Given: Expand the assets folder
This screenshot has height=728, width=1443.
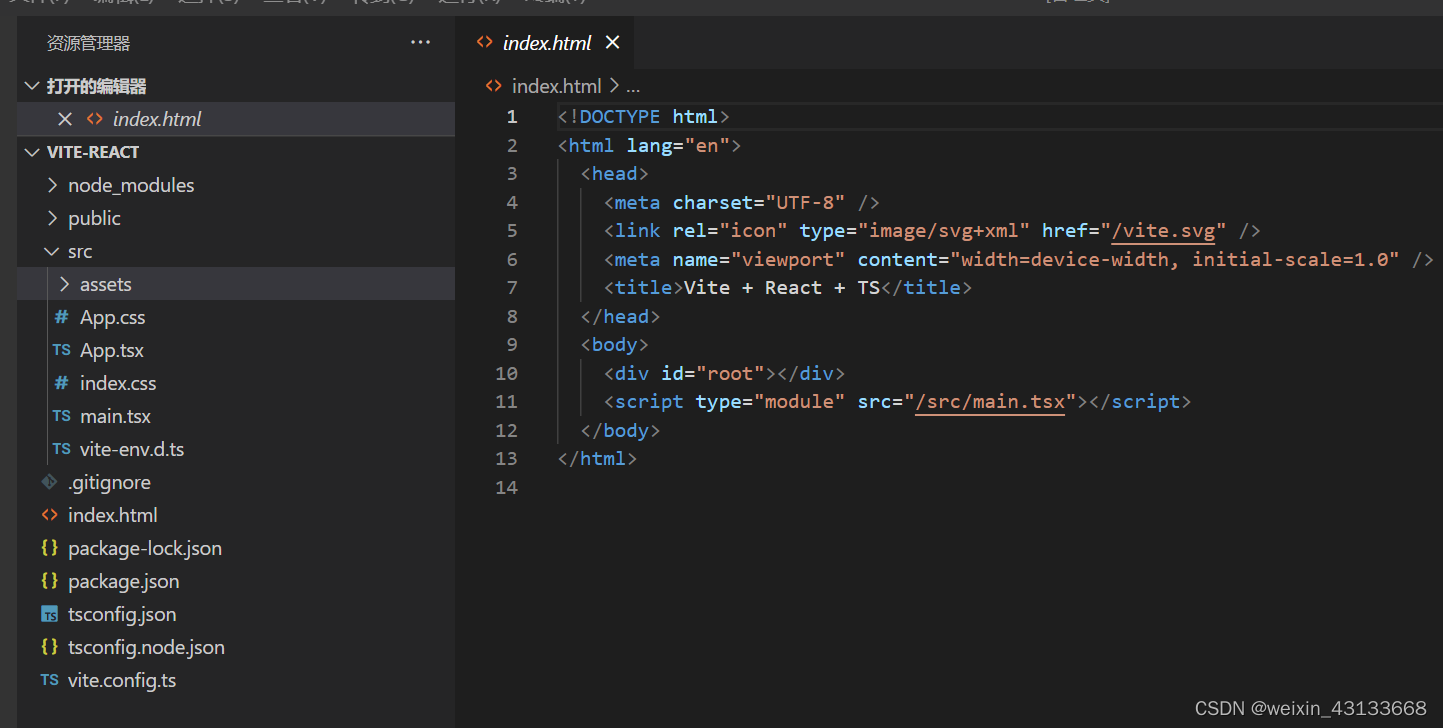Looking at the screenshot, I should [x=65, y=284].
